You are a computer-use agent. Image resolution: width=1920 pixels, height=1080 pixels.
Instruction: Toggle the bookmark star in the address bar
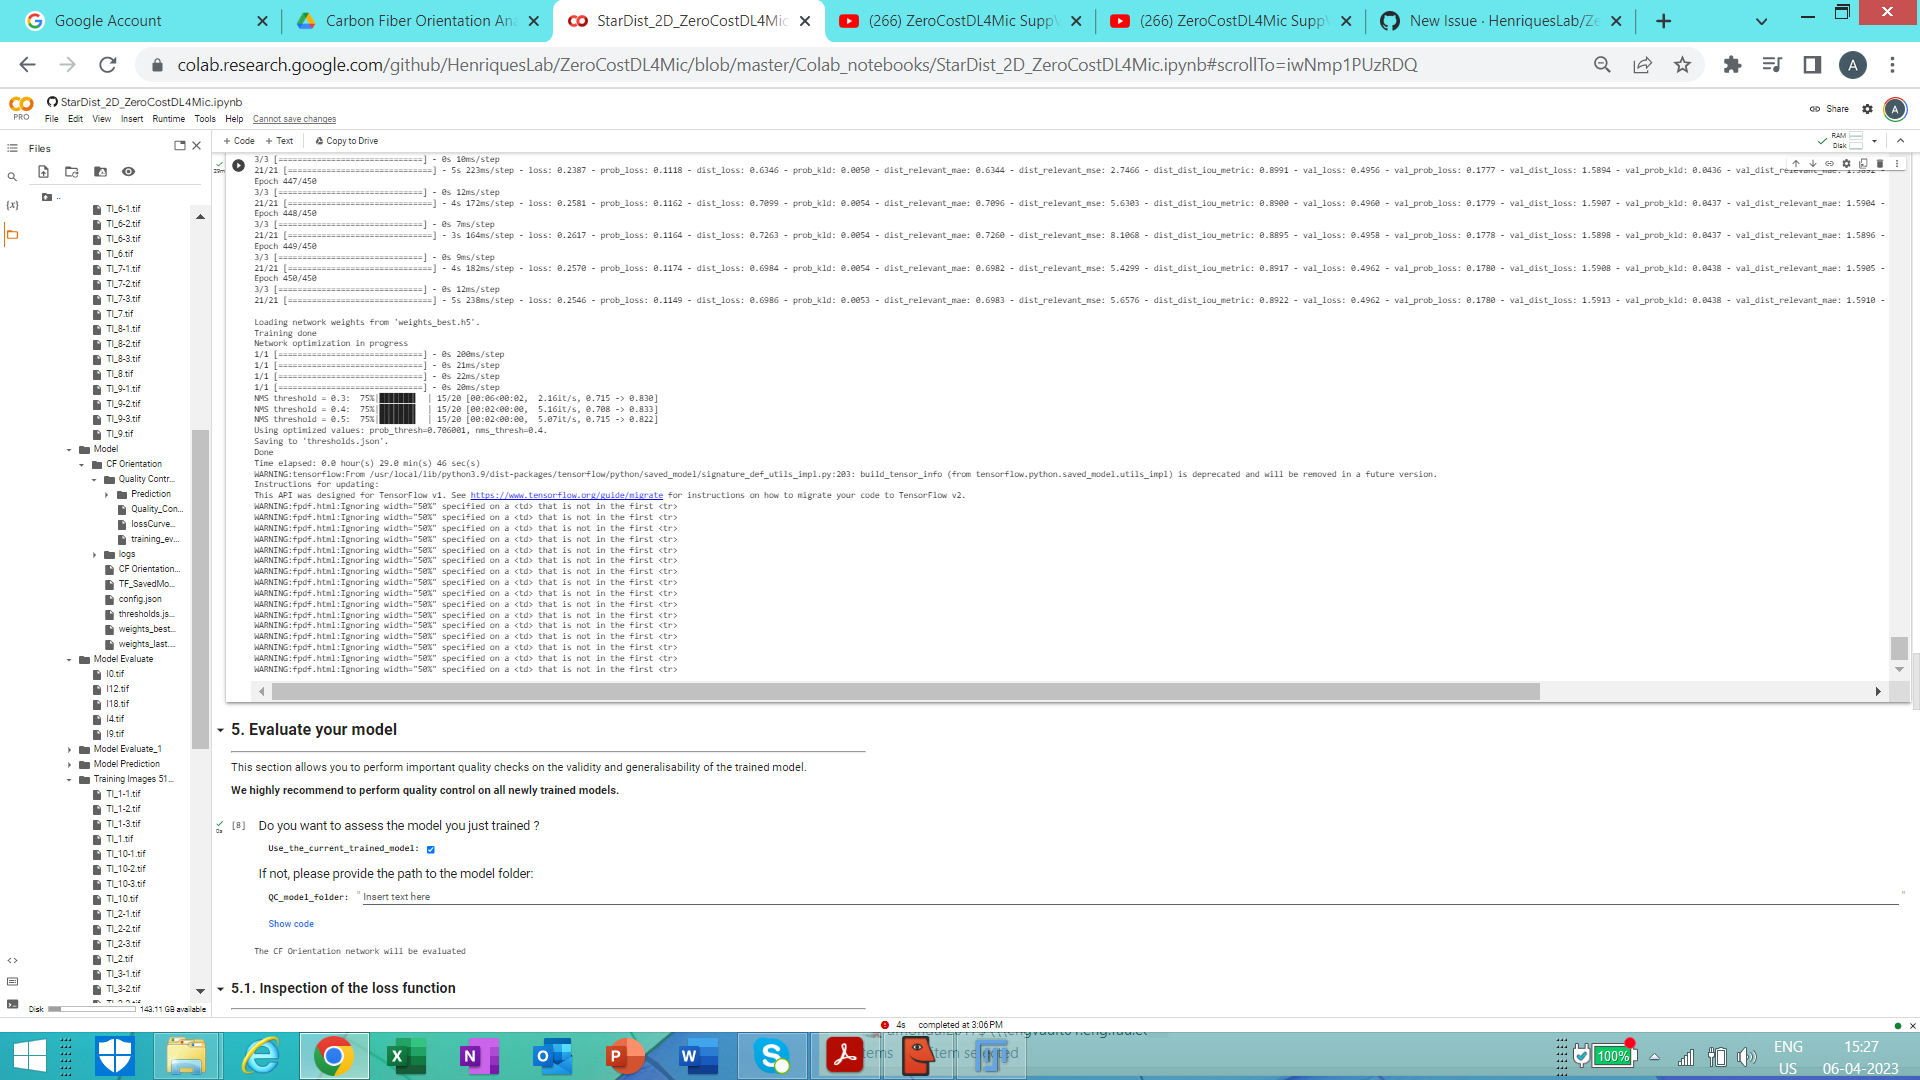click(1683, 64)
